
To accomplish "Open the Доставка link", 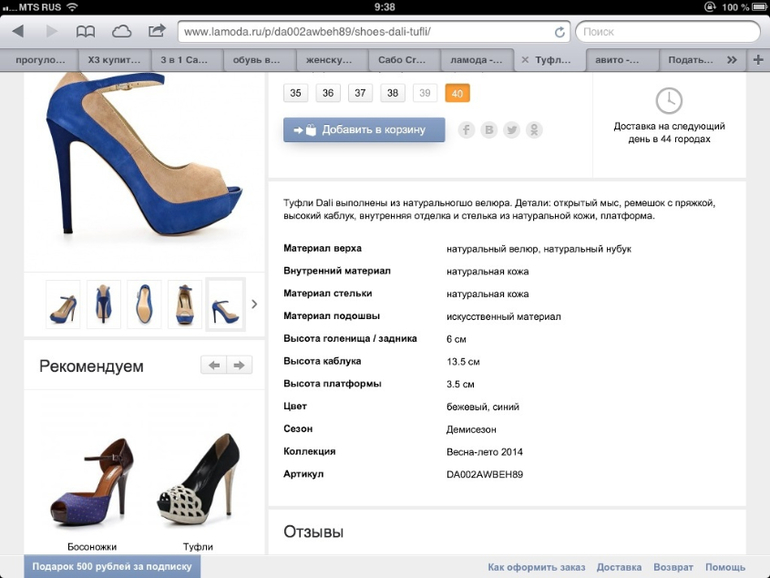I will pyautogui.click(x=619, y=567).
